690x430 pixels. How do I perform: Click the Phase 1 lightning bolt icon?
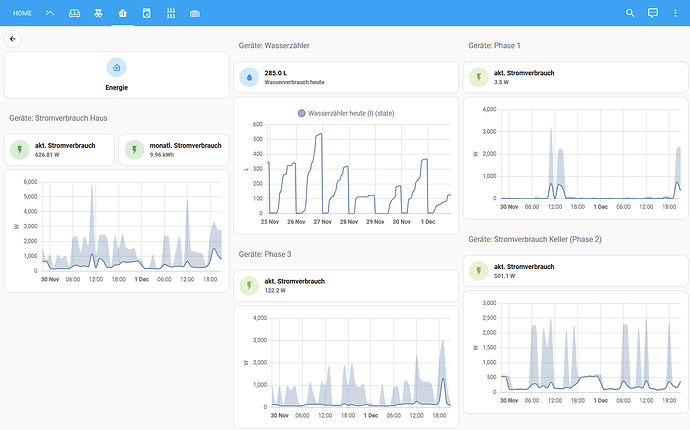point(478,77)
